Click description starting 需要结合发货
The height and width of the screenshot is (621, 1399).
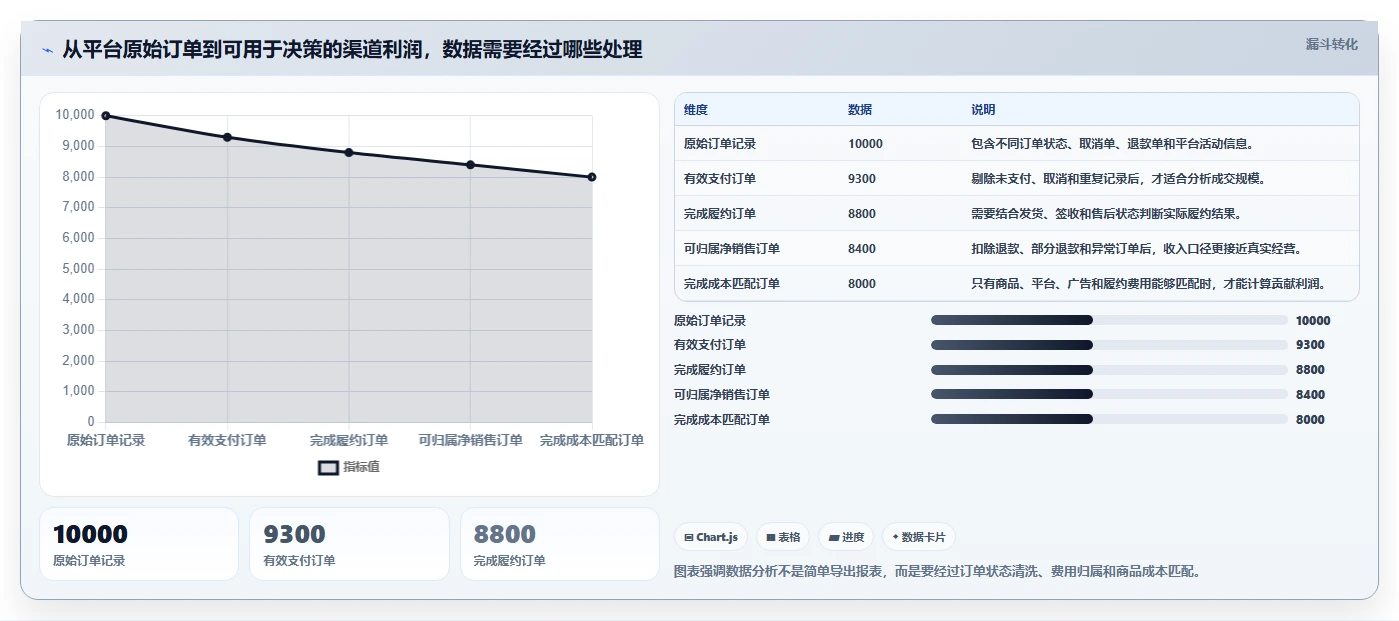[x=1106, y=214]
